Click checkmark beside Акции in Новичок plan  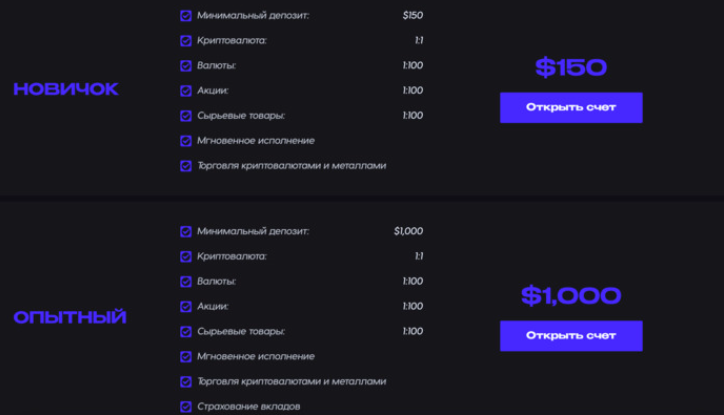185,91
